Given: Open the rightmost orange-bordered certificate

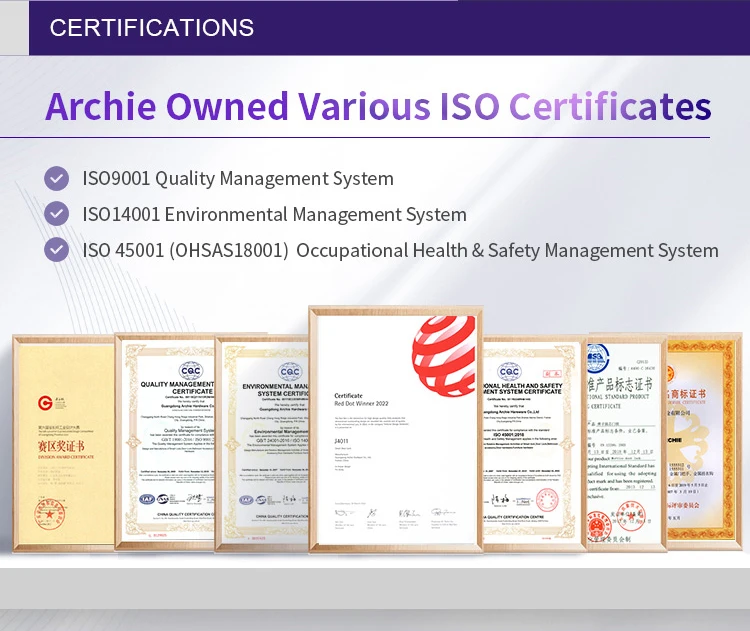Looking at the screenshot, I should (x=705, y=440).
